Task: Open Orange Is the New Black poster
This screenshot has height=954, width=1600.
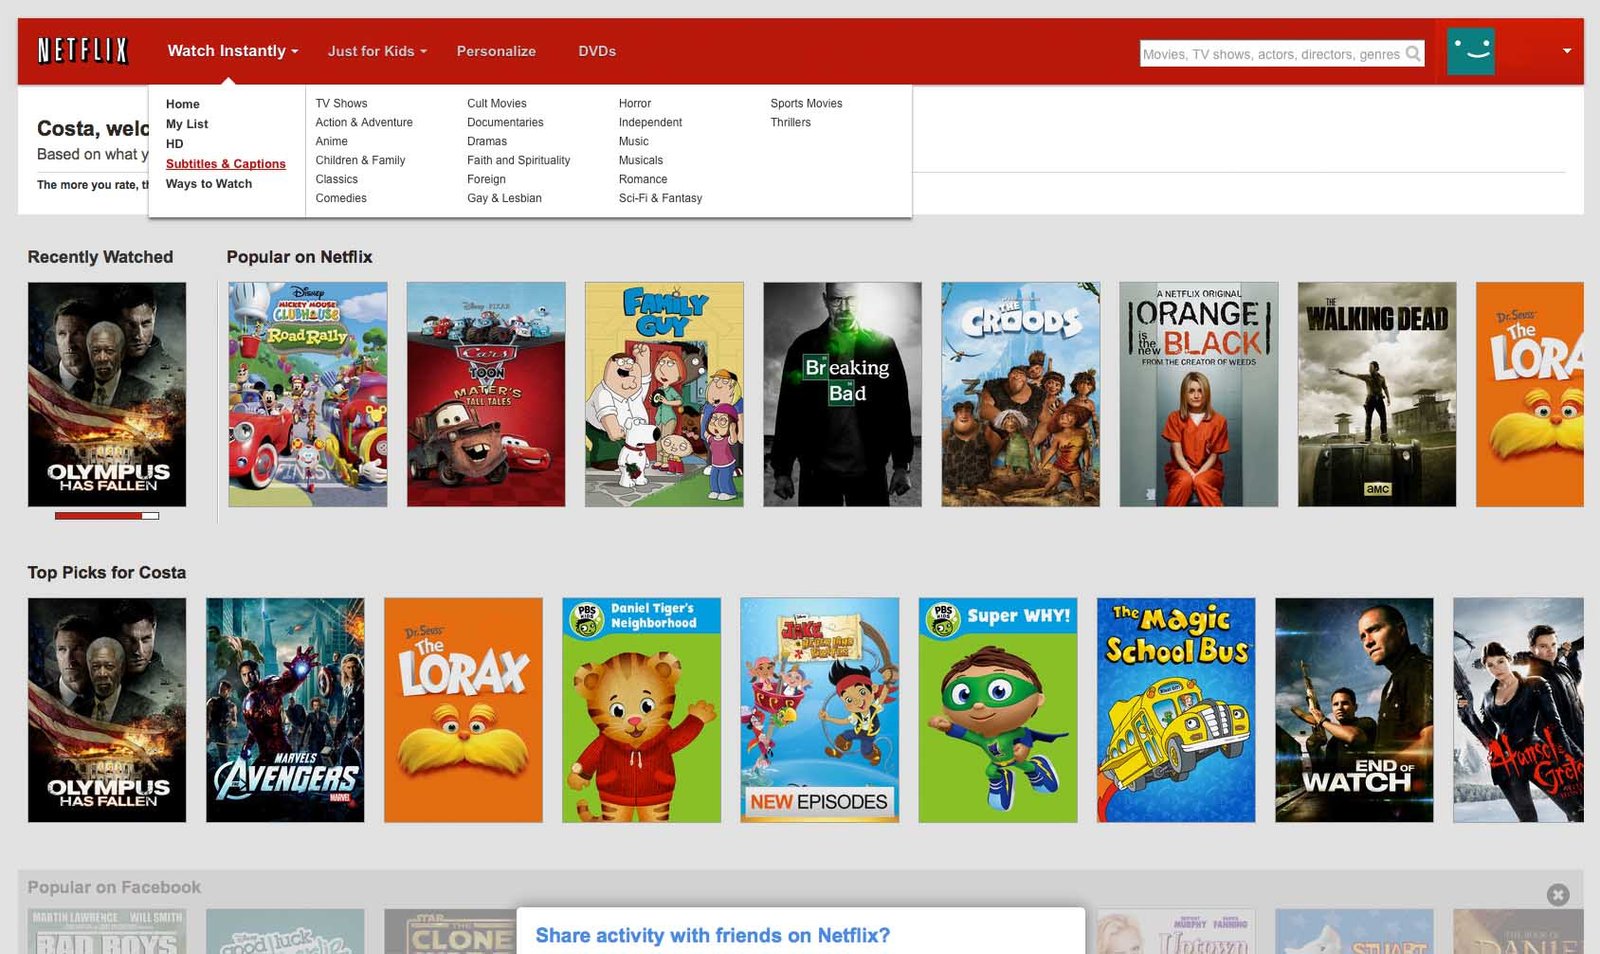Action: point(1199,394)
